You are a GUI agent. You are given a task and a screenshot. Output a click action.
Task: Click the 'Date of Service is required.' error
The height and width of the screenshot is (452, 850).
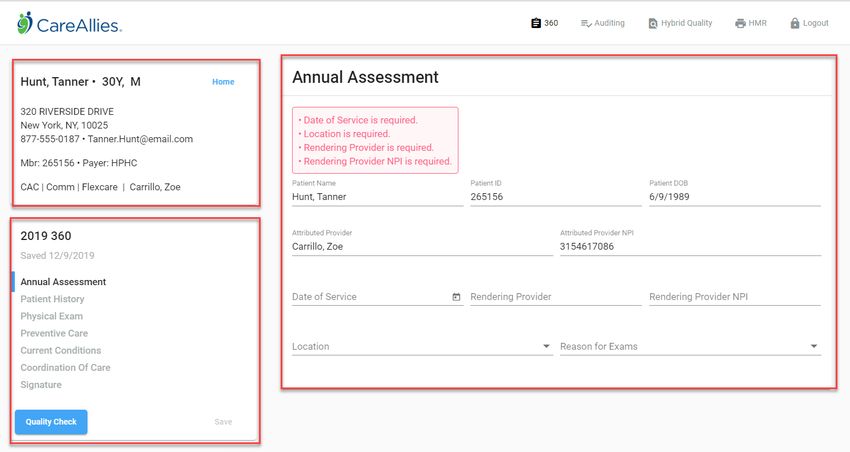358,120
